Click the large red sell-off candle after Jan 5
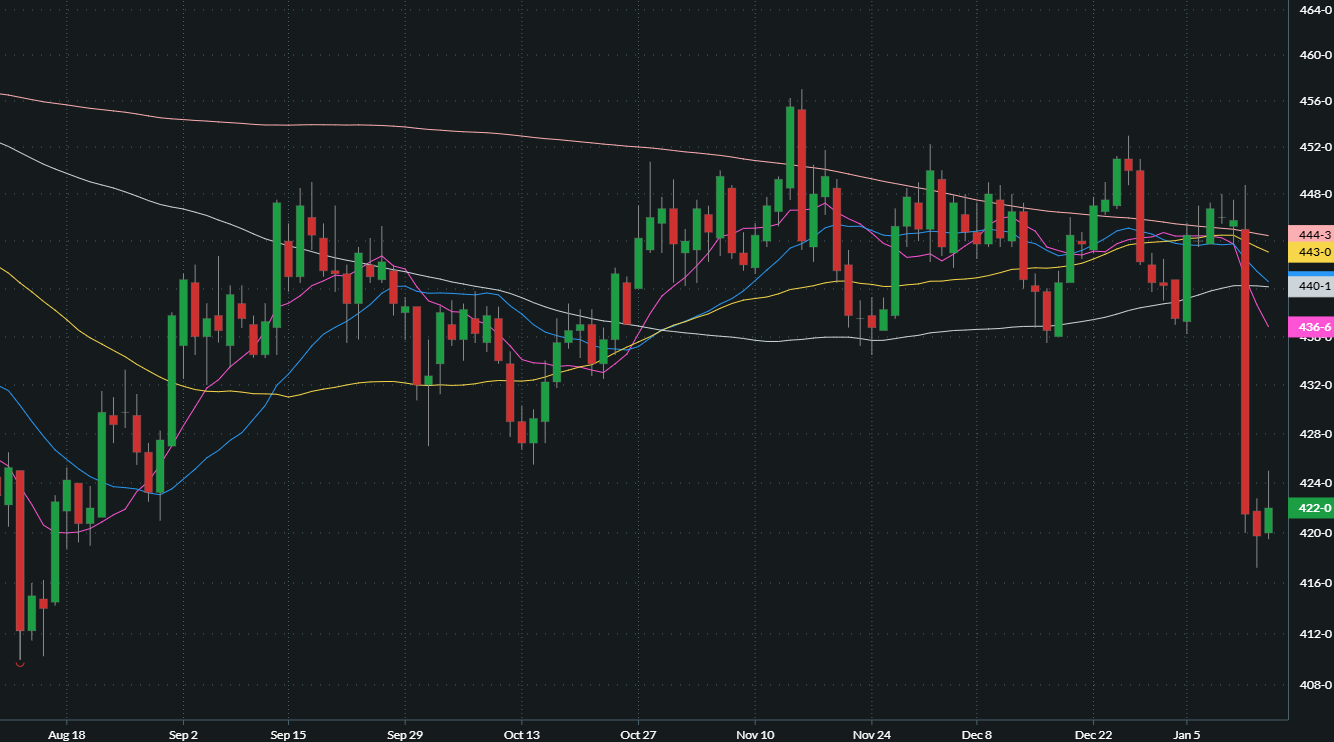1334x742 pixels. [x=1245, y=370]
